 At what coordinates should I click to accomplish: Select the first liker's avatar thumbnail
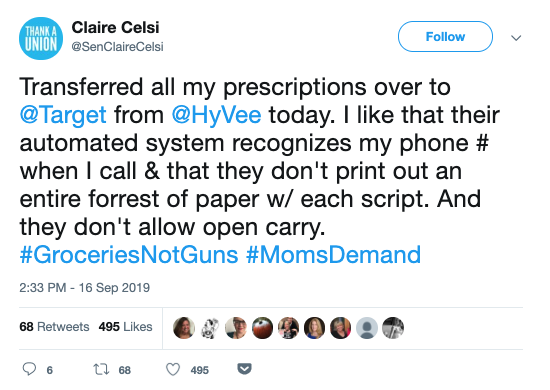184,328
